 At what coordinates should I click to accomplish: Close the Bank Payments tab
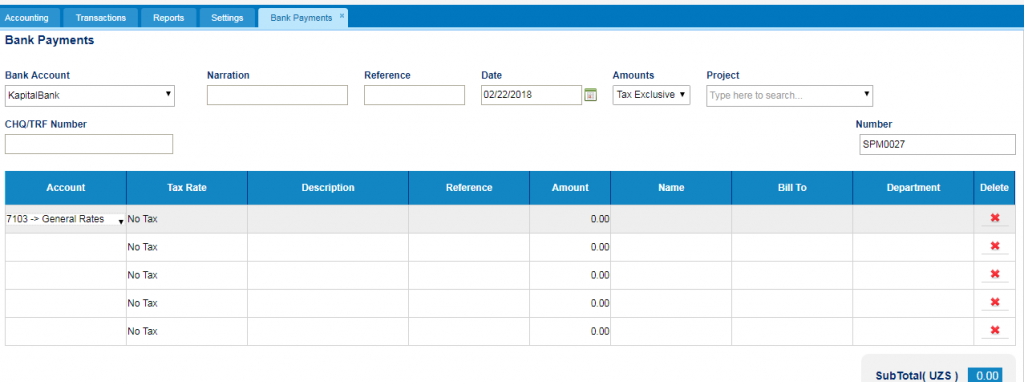click(342, 16)
